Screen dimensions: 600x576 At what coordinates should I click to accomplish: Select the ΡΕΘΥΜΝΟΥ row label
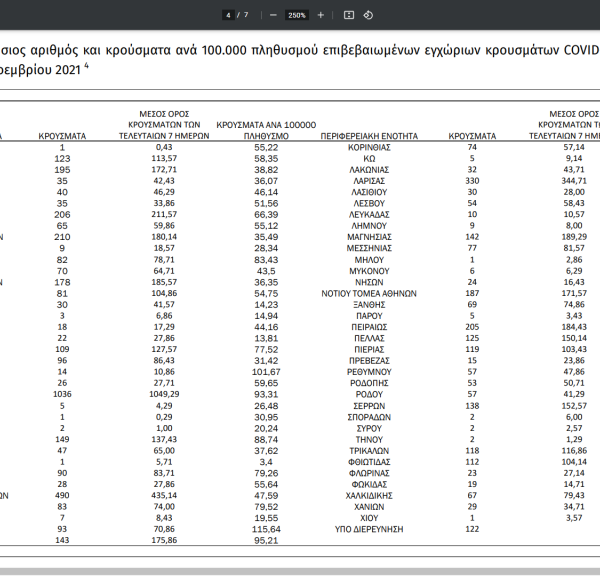point(369,372)
